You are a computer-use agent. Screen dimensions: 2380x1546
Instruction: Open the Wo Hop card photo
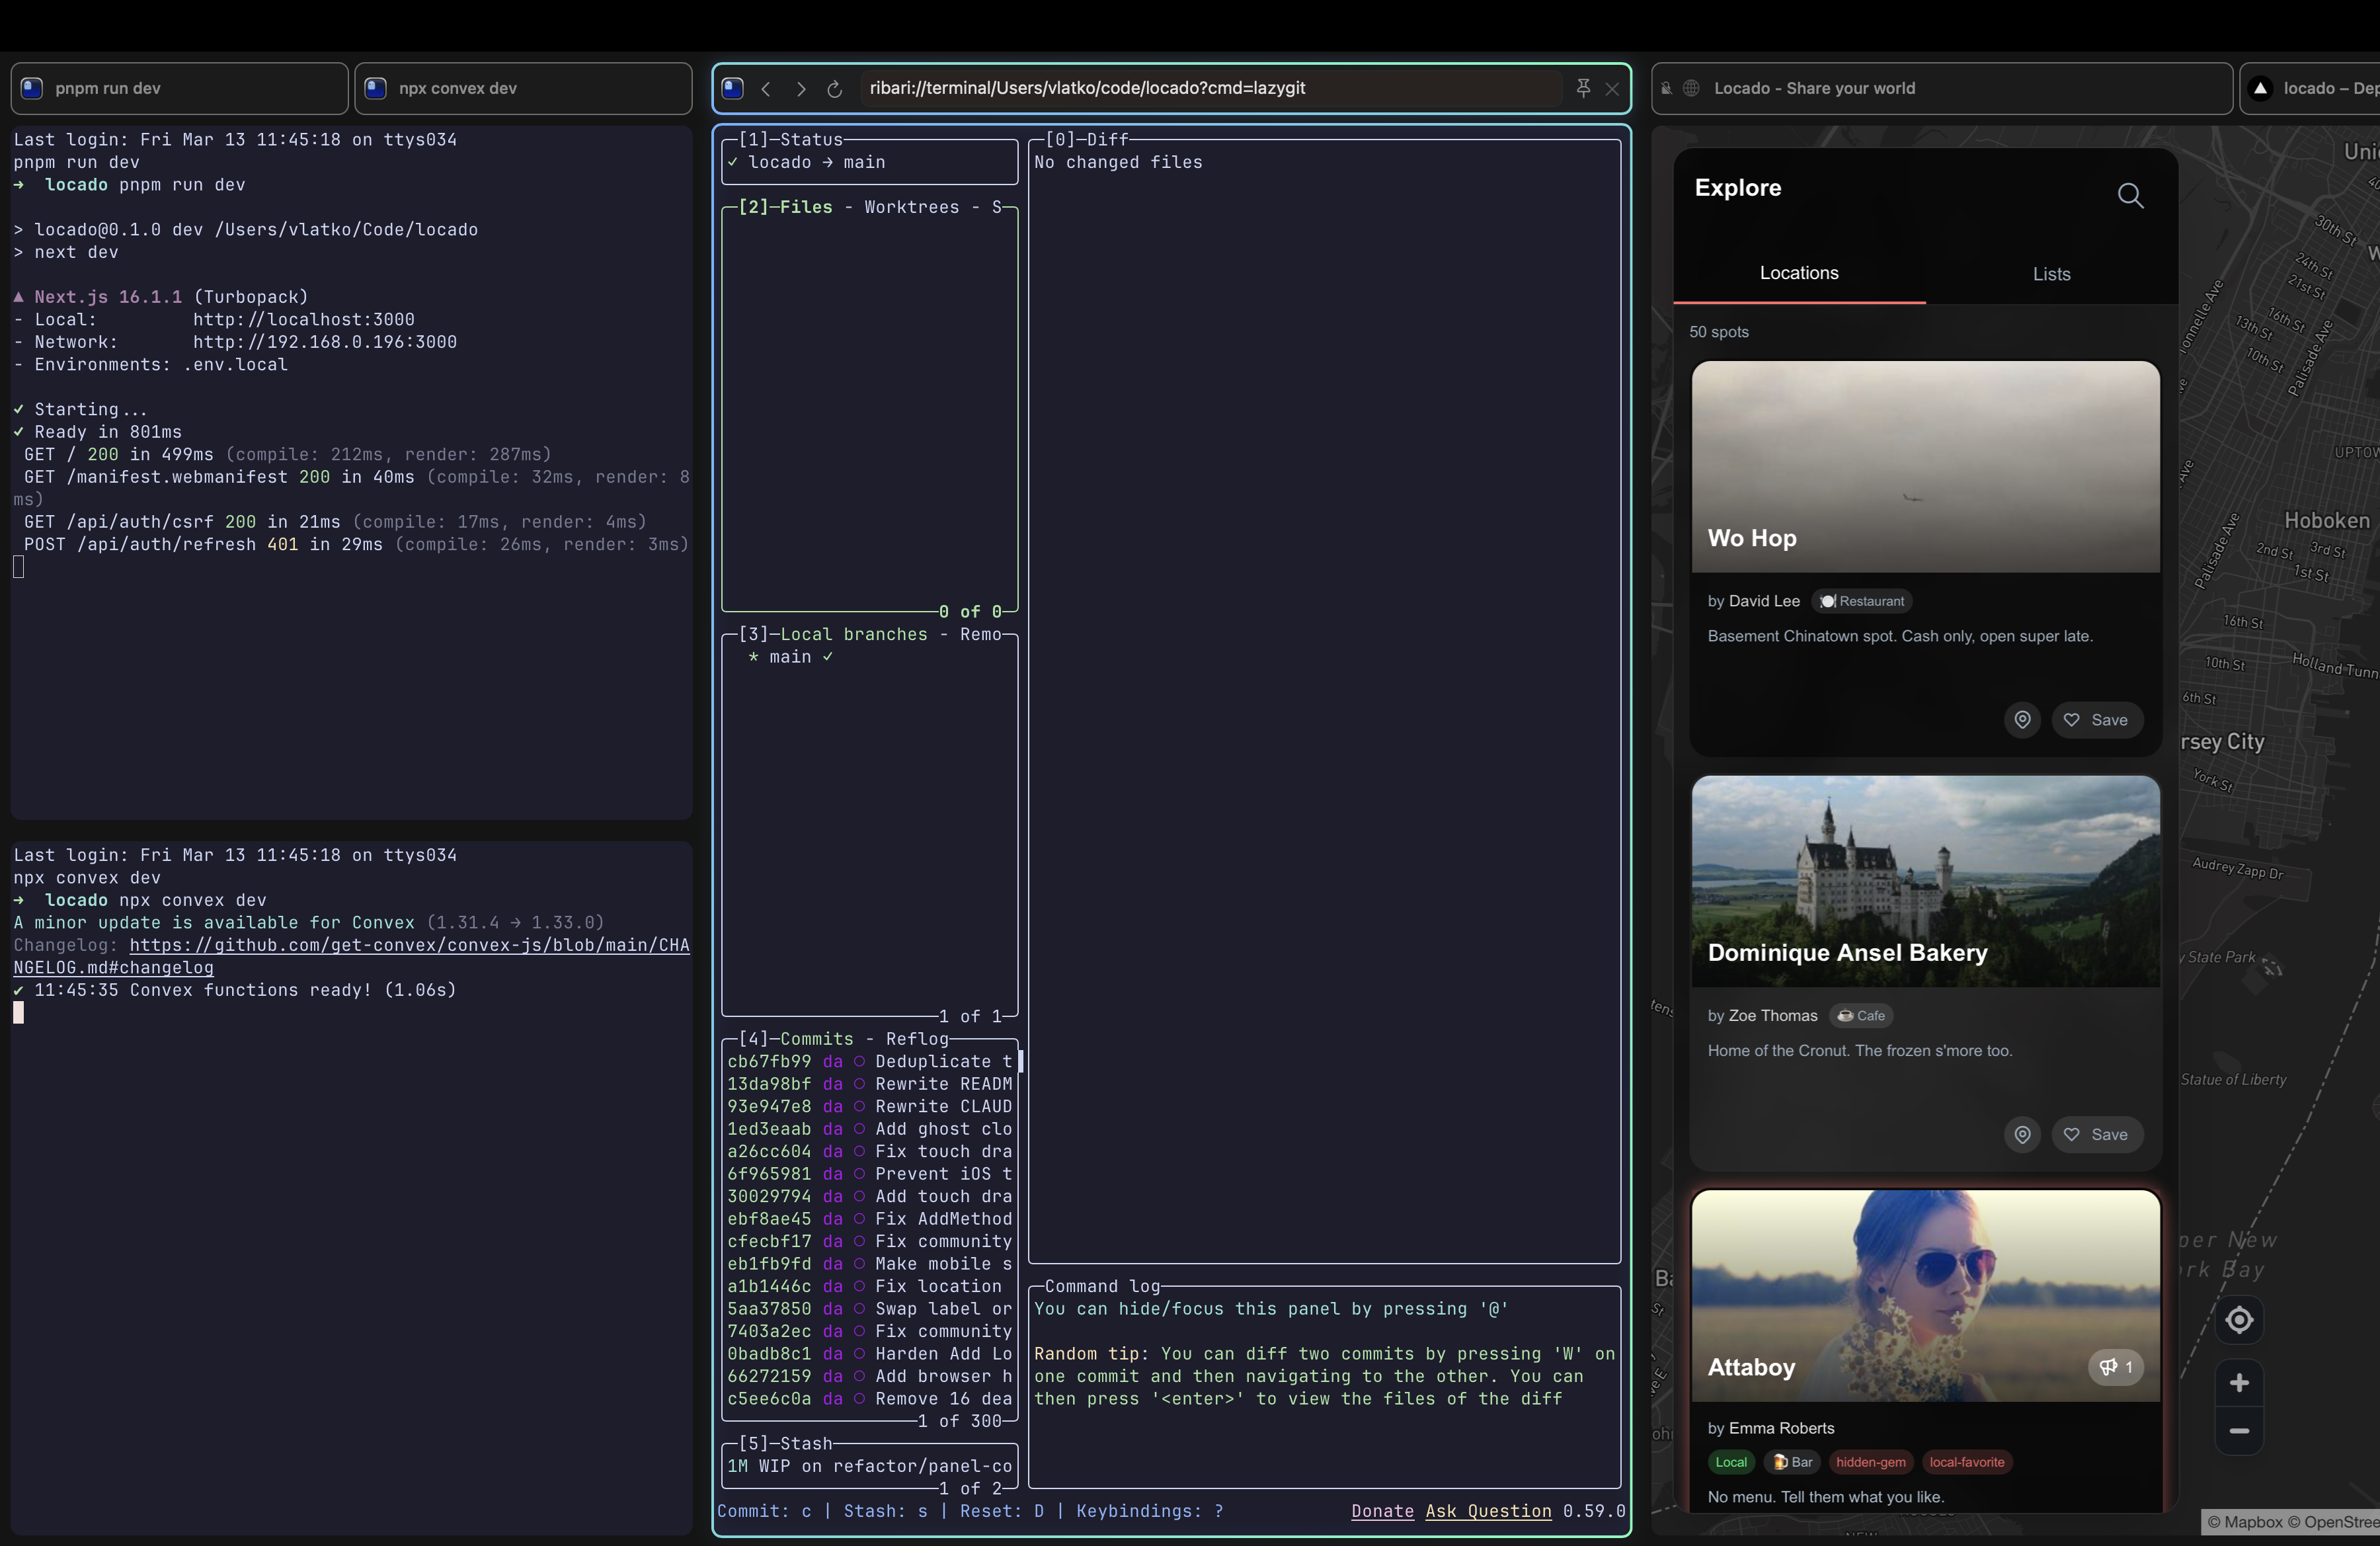[x=1925, y=467]
